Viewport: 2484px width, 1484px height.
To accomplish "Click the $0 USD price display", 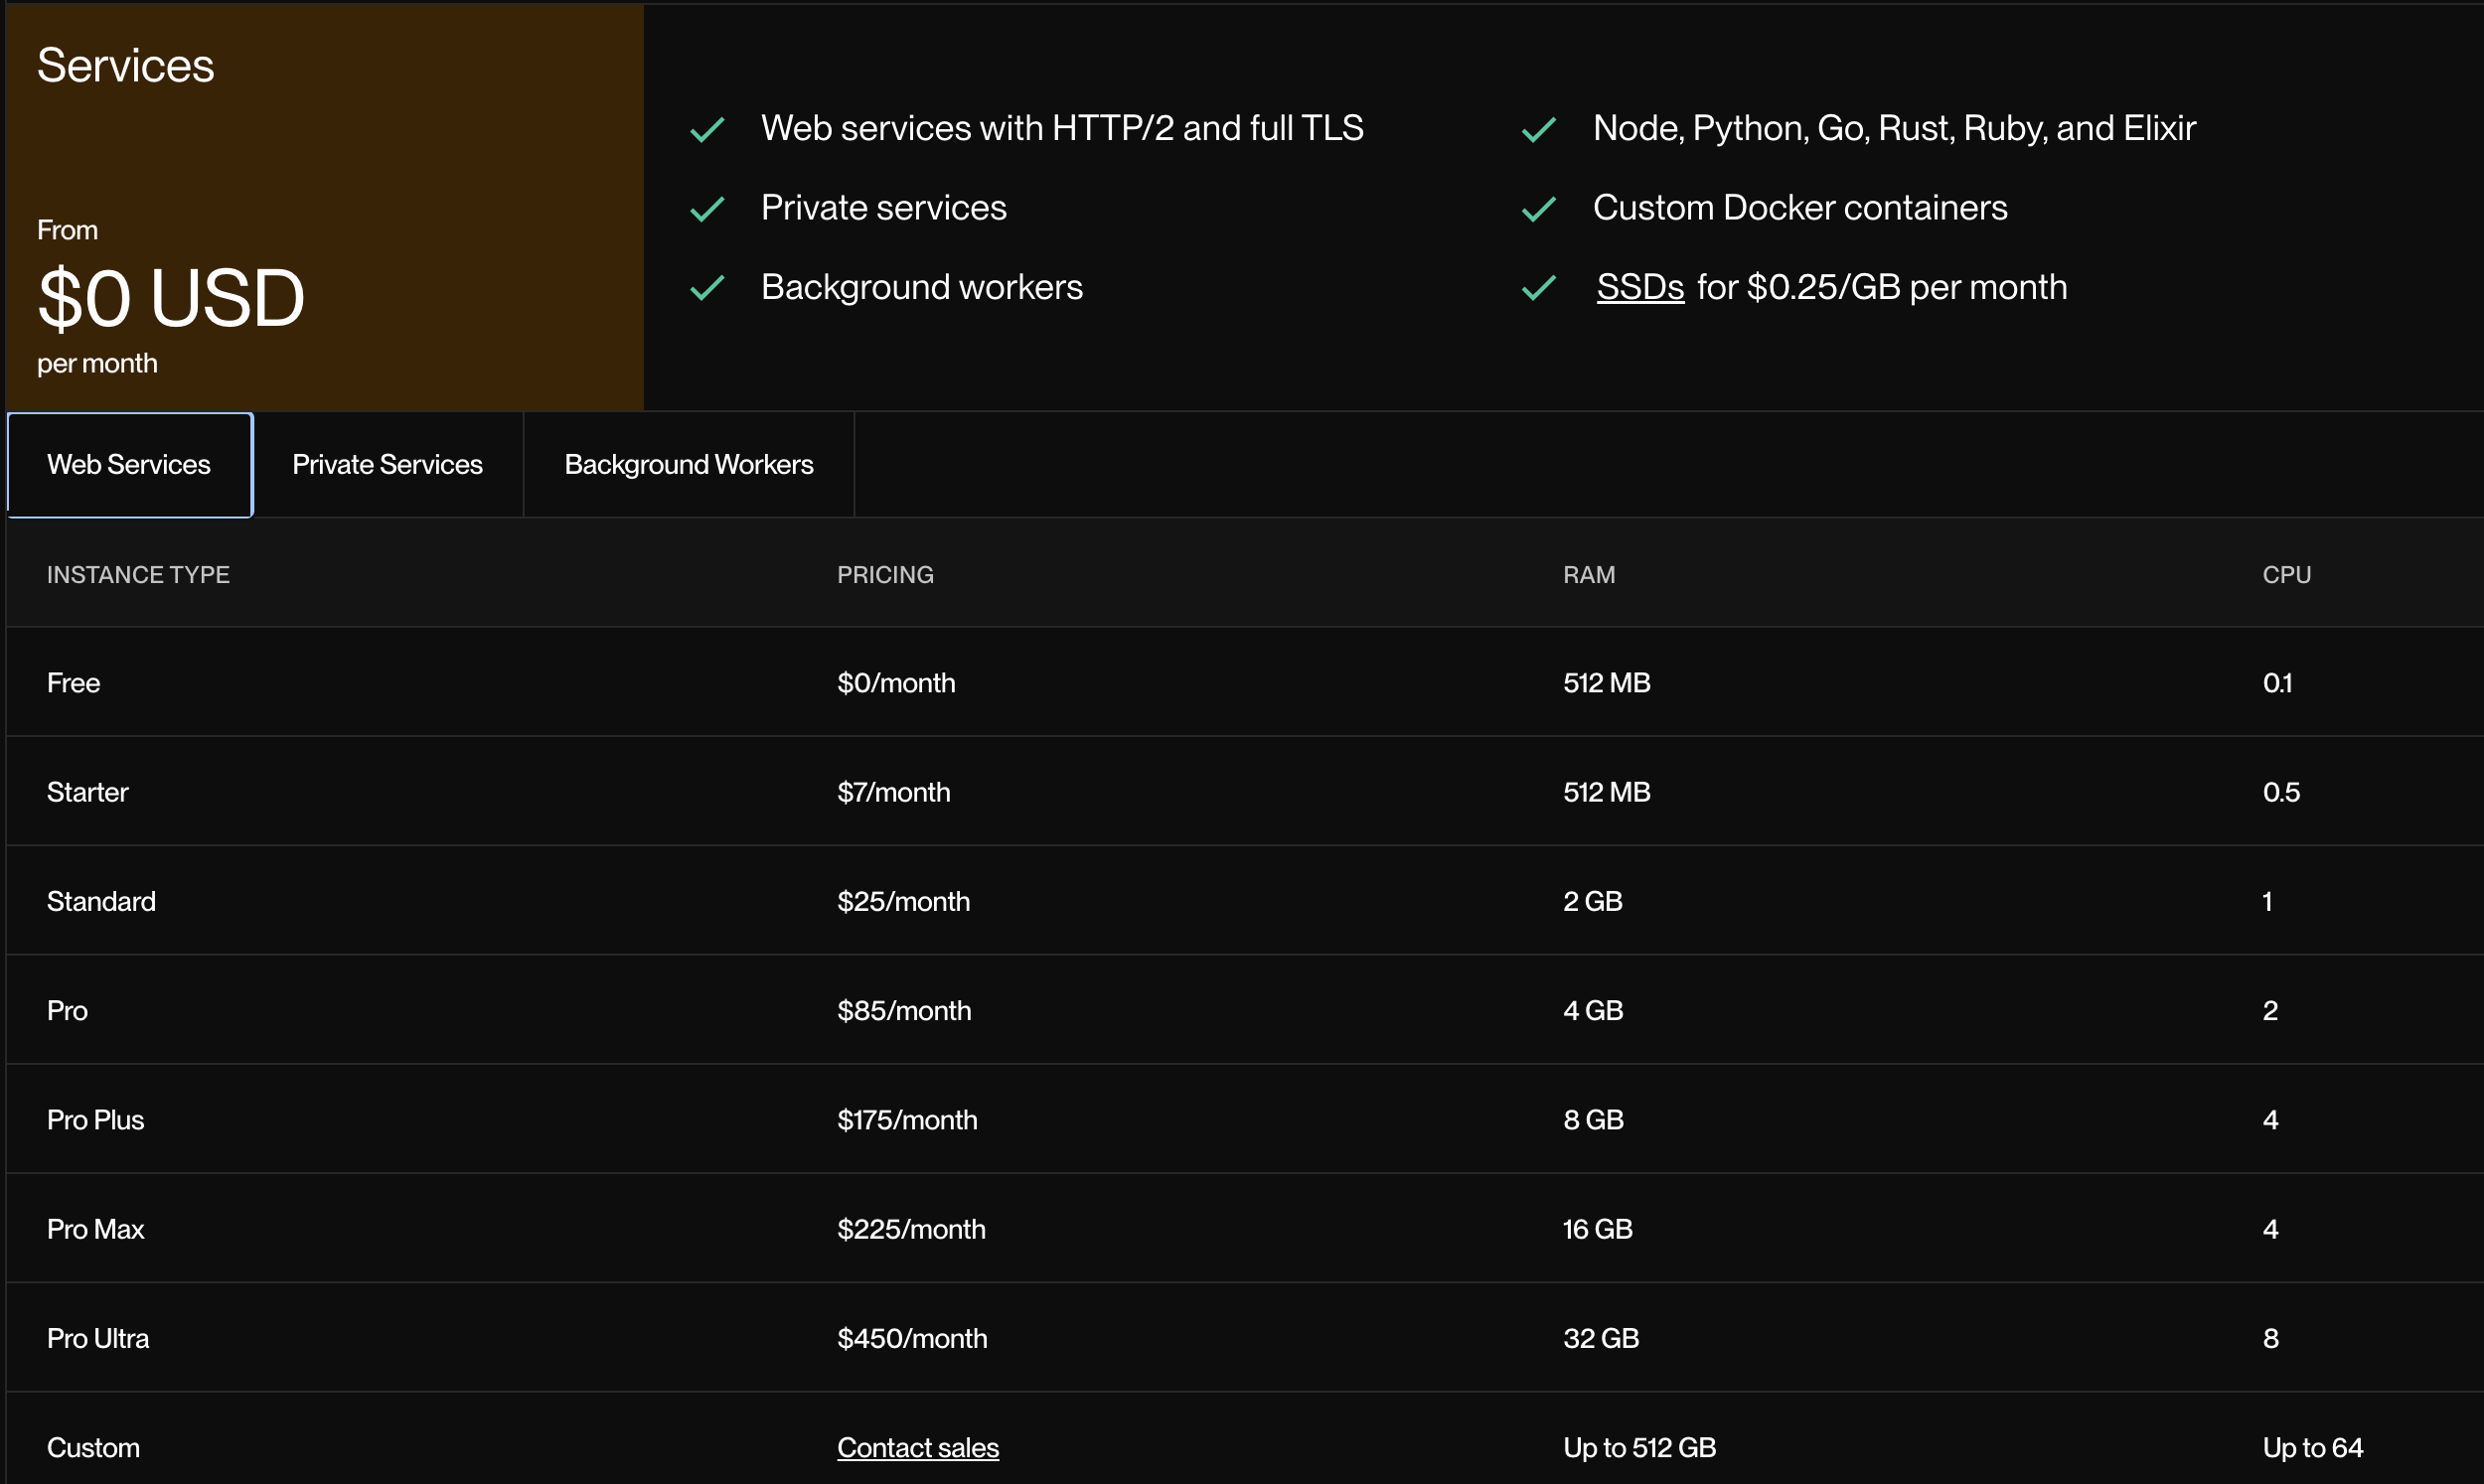I will [170, 297].
